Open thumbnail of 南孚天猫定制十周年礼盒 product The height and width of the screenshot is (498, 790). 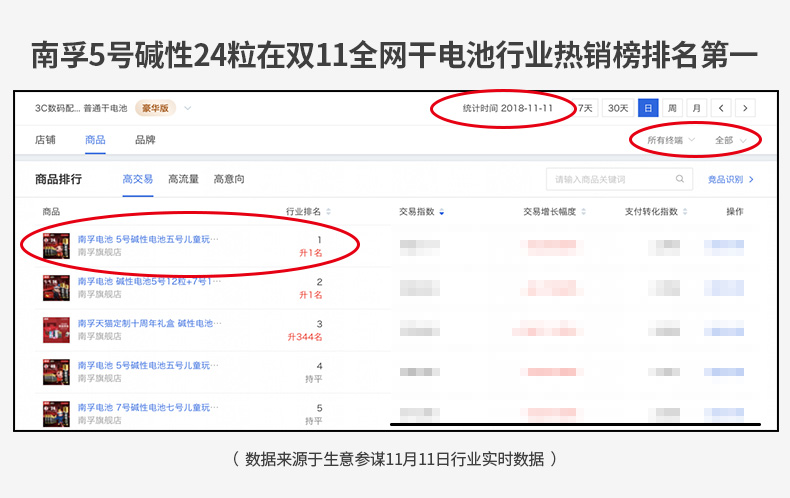pyautogui.click(x=56, y=330)
